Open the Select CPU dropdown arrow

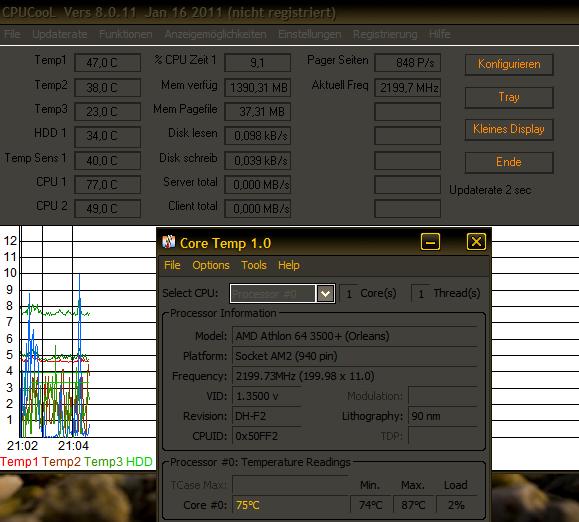(x=325, y=294)
